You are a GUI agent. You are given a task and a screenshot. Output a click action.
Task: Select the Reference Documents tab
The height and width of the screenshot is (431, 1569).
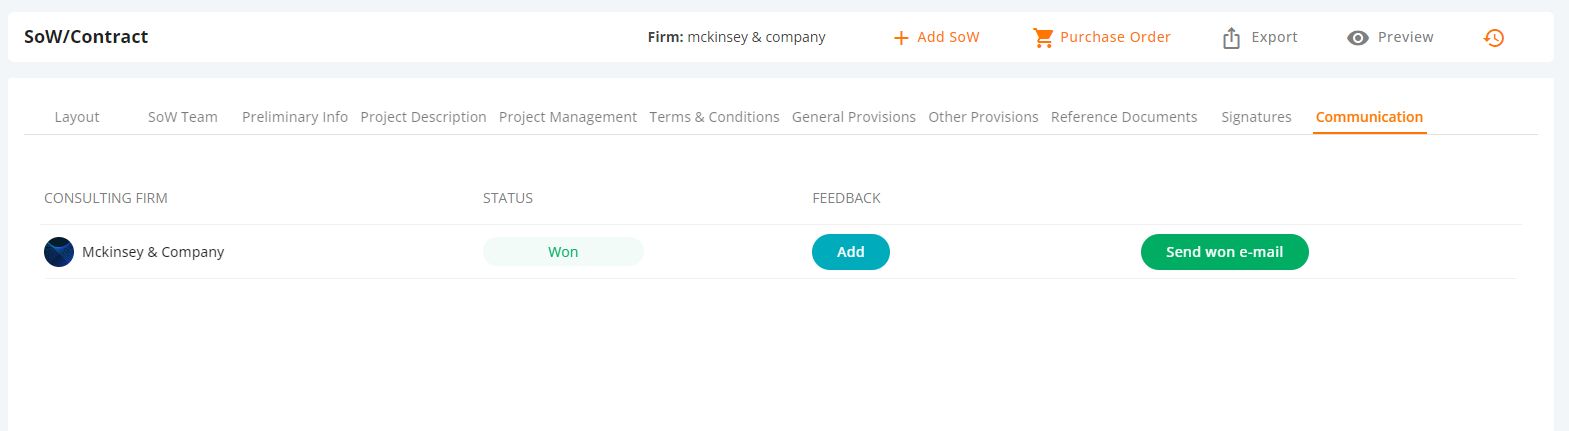[1124, 117]
